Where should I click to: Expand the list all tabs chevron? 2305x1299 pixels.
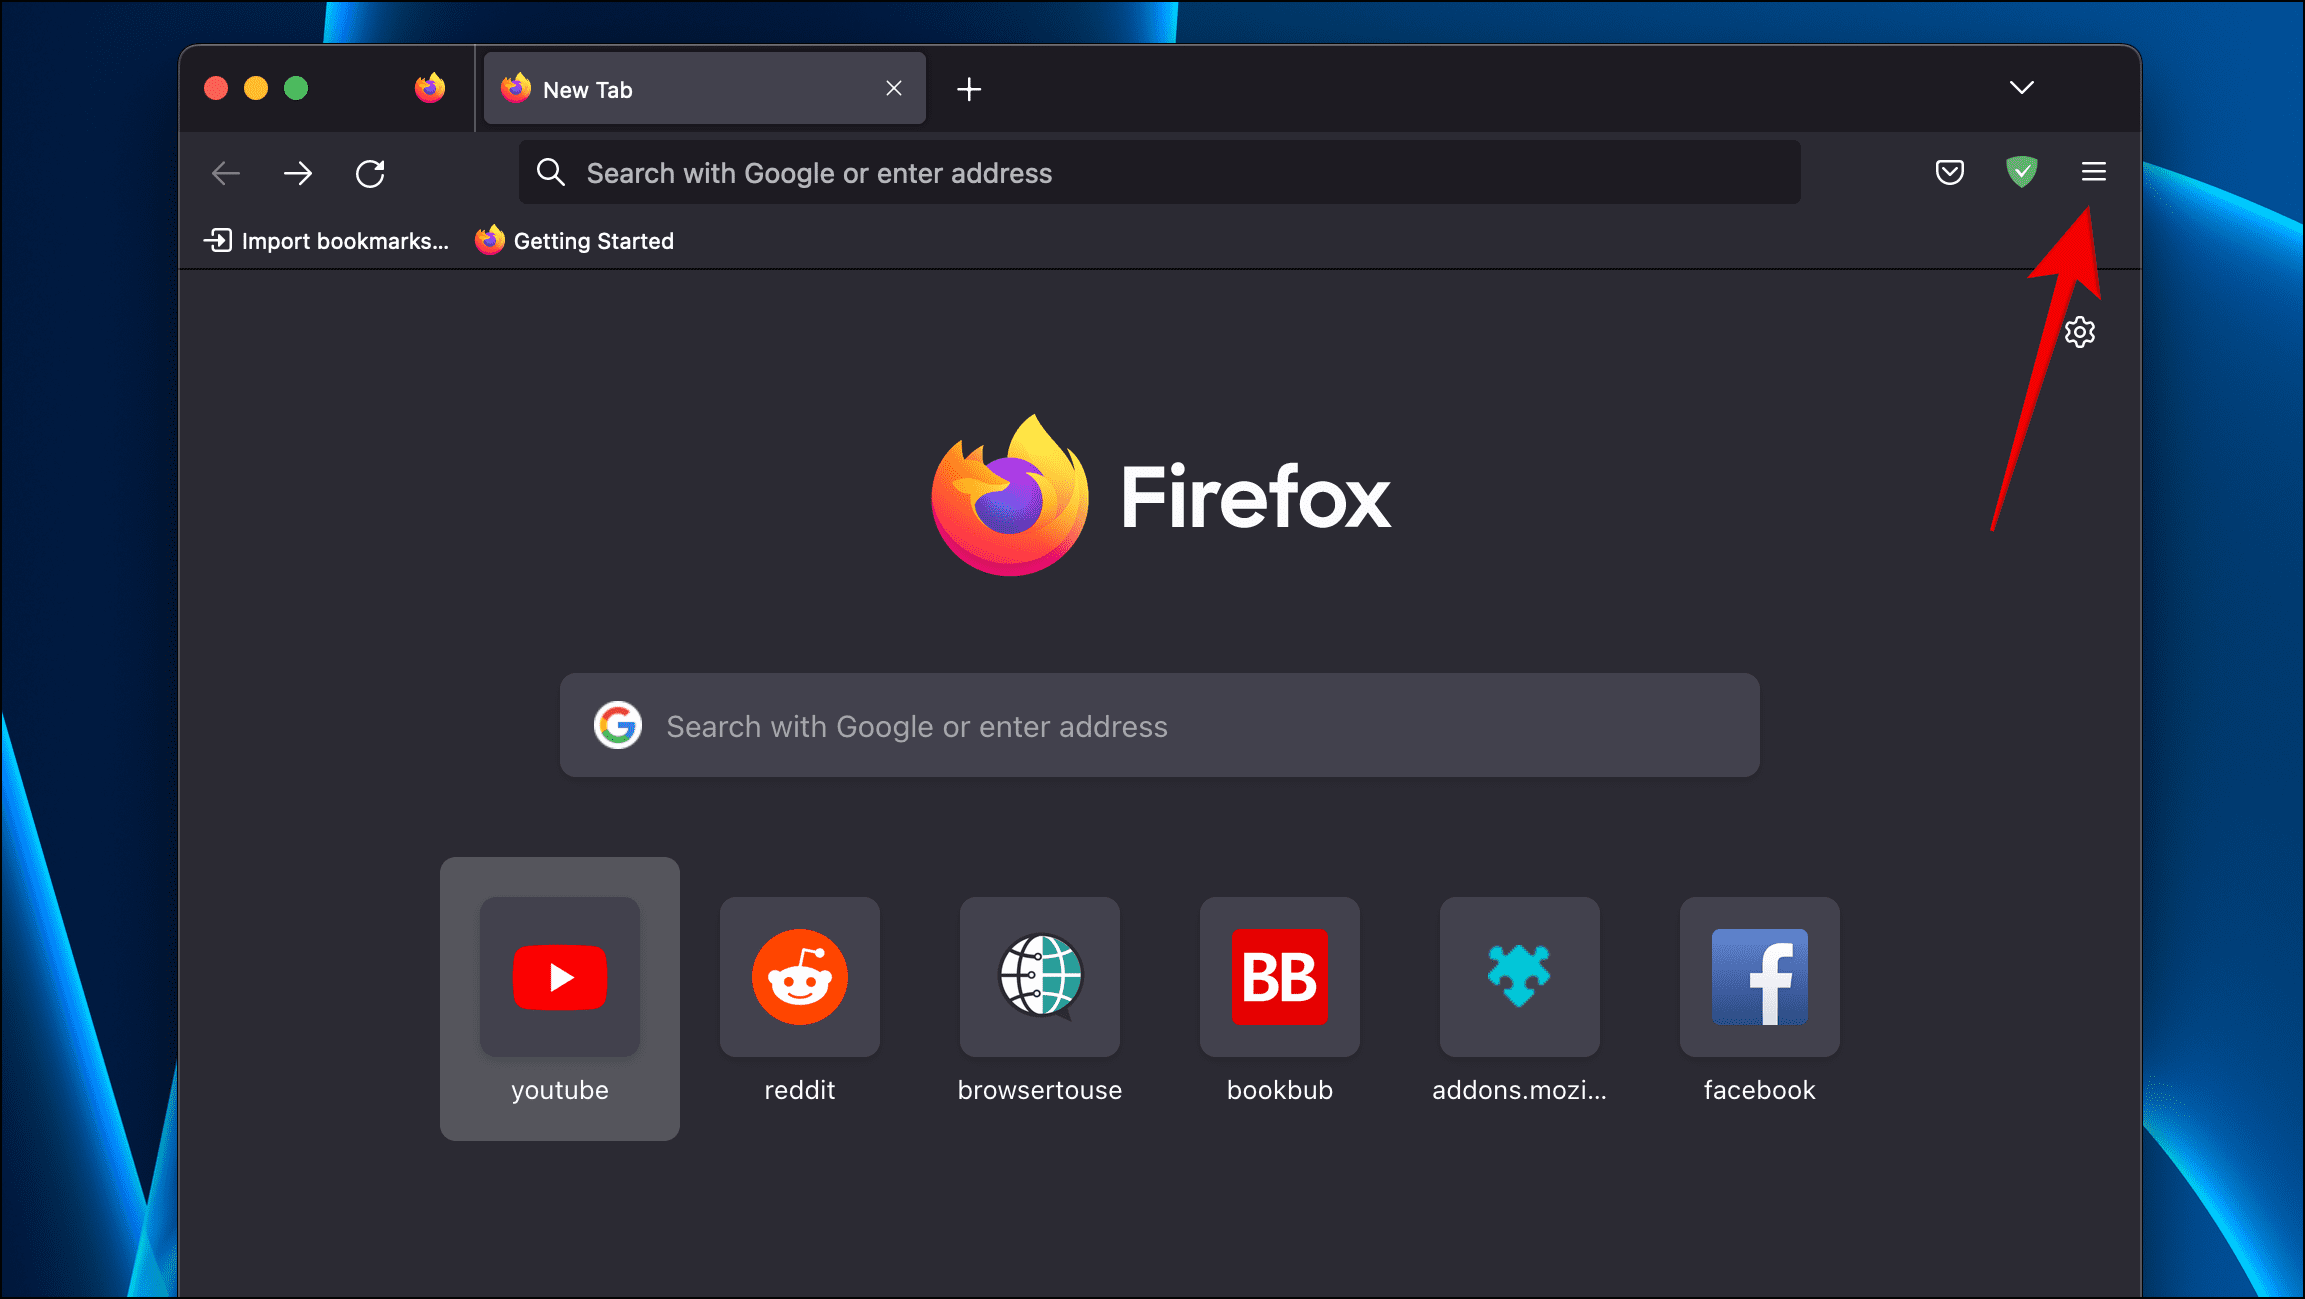(x=2021, y=88)
